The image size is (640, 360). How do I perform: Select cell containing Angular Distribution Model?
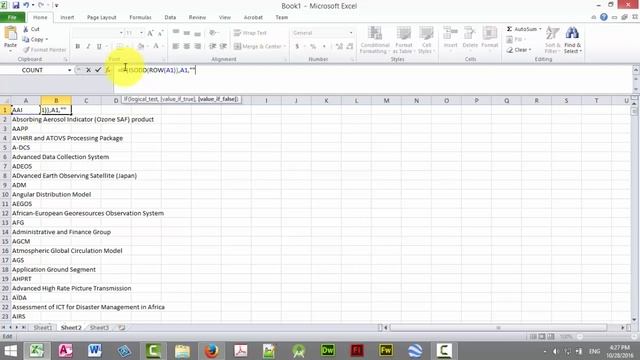click(51, 194)
